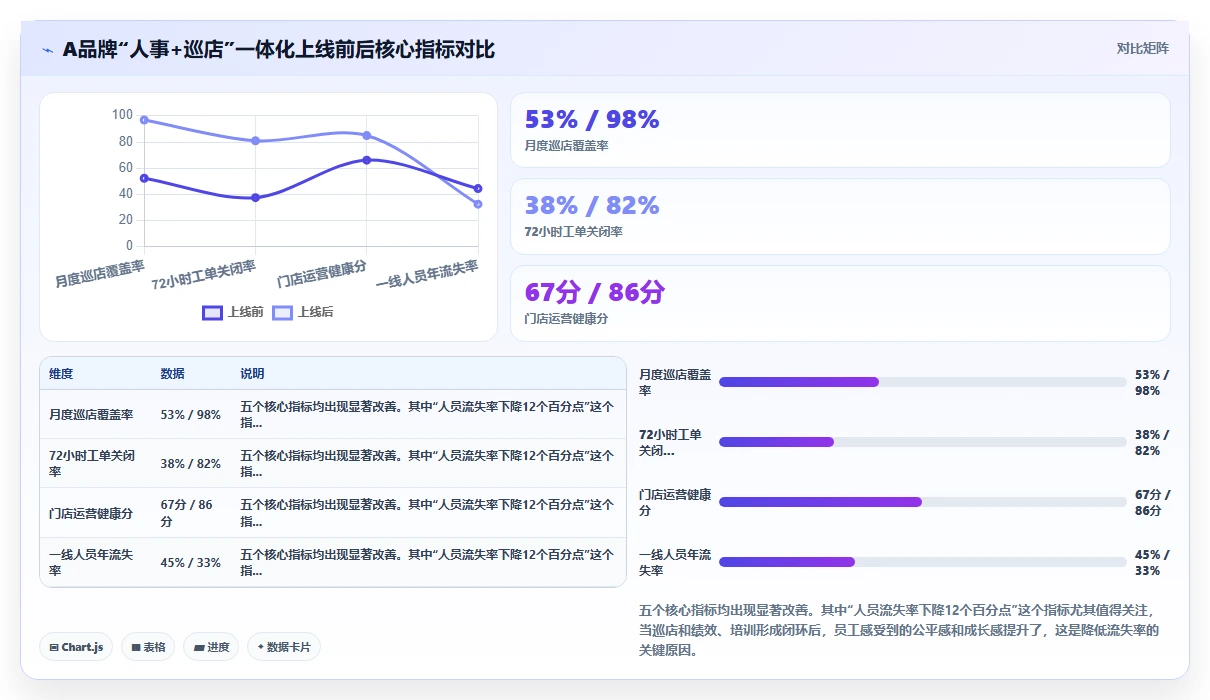Click the 进度 tag chip
The width and height of the screenshot is (1210, 700).
coord(211,647)
